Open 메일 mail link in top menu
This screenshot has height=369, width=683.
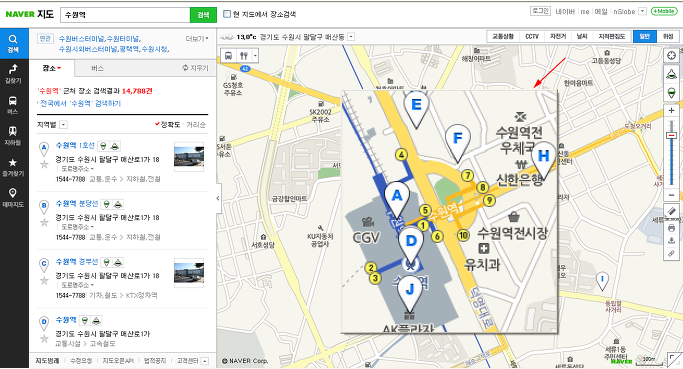[601, 11]
